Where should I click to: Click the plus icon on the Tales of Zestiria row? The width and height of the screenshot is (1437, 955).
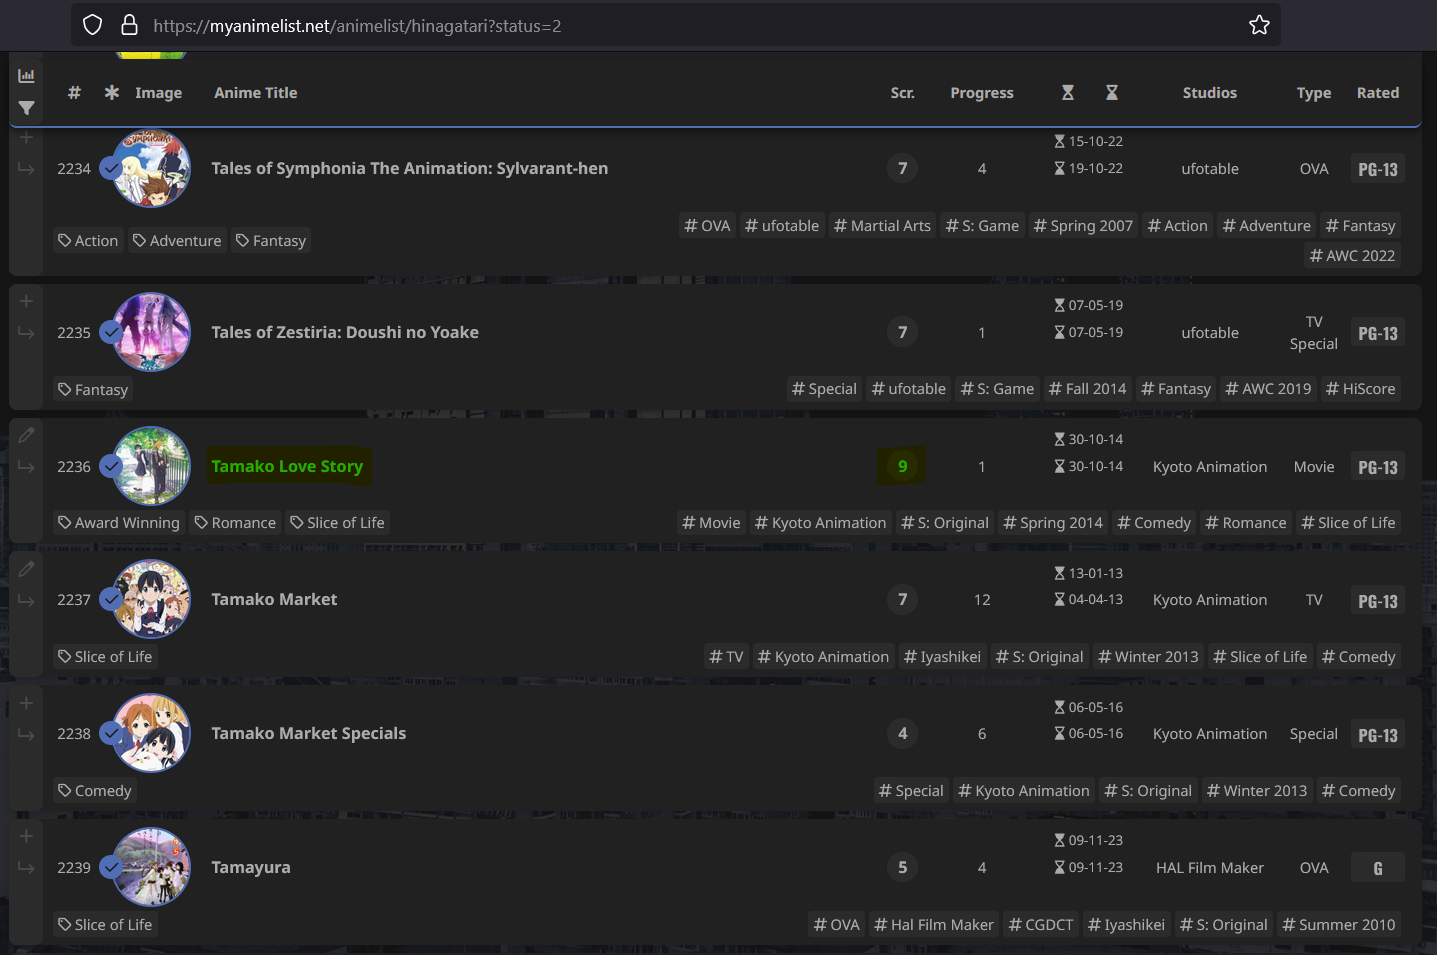[x=26, y=301]
